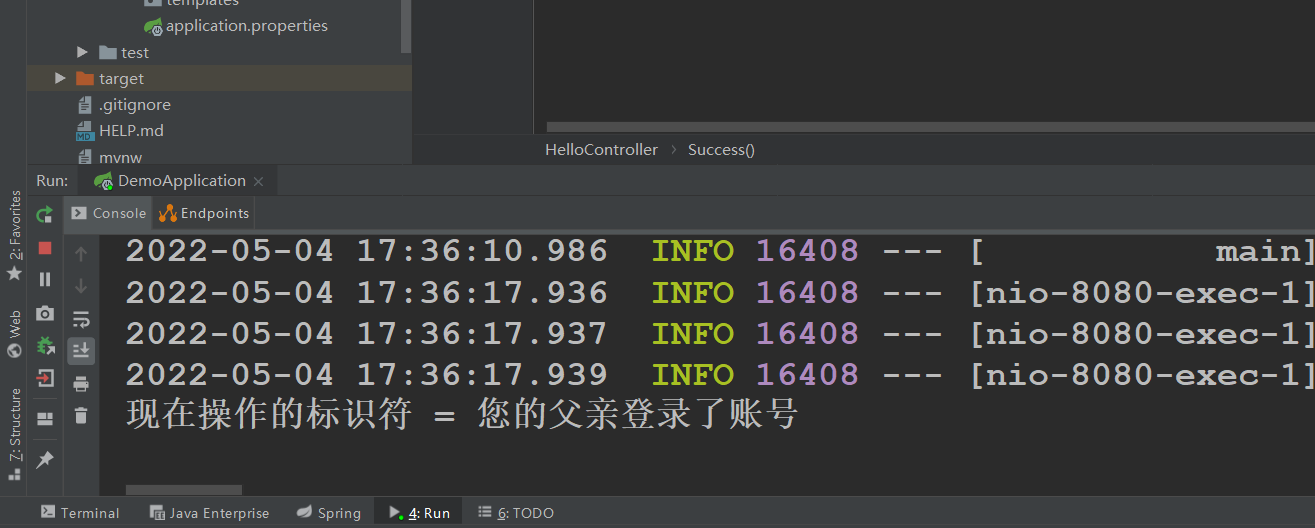This screenshot has height=528, width=1315.
Task: Click the log line timestamped 17:36:17.939
Action: (x=720, y=374)
